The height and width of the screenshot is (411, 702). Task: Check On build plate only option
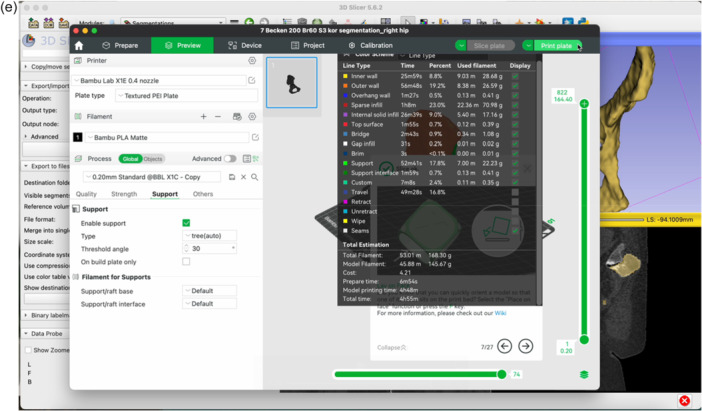(x=186, y=261)
